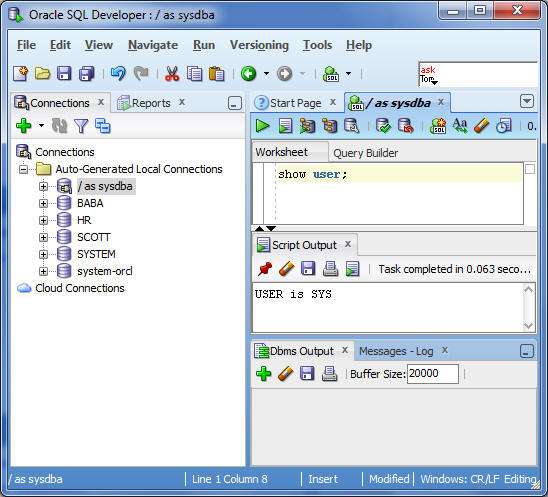The image size is (548, 497).
Task: Open the Navigate menu
Action: (153, 45)
